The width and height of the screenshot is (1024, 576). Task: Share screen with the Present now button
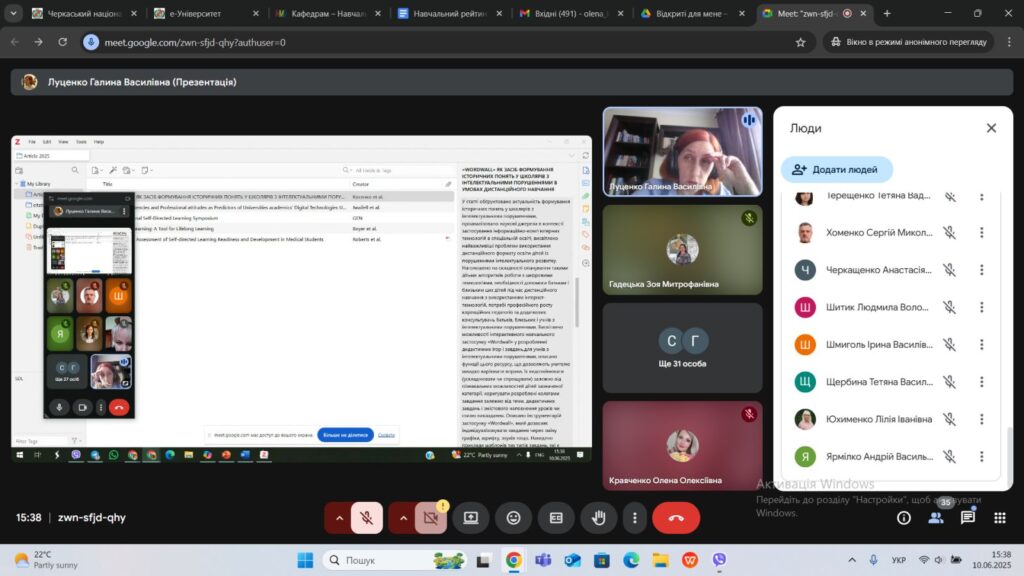[x=471, y=518]
